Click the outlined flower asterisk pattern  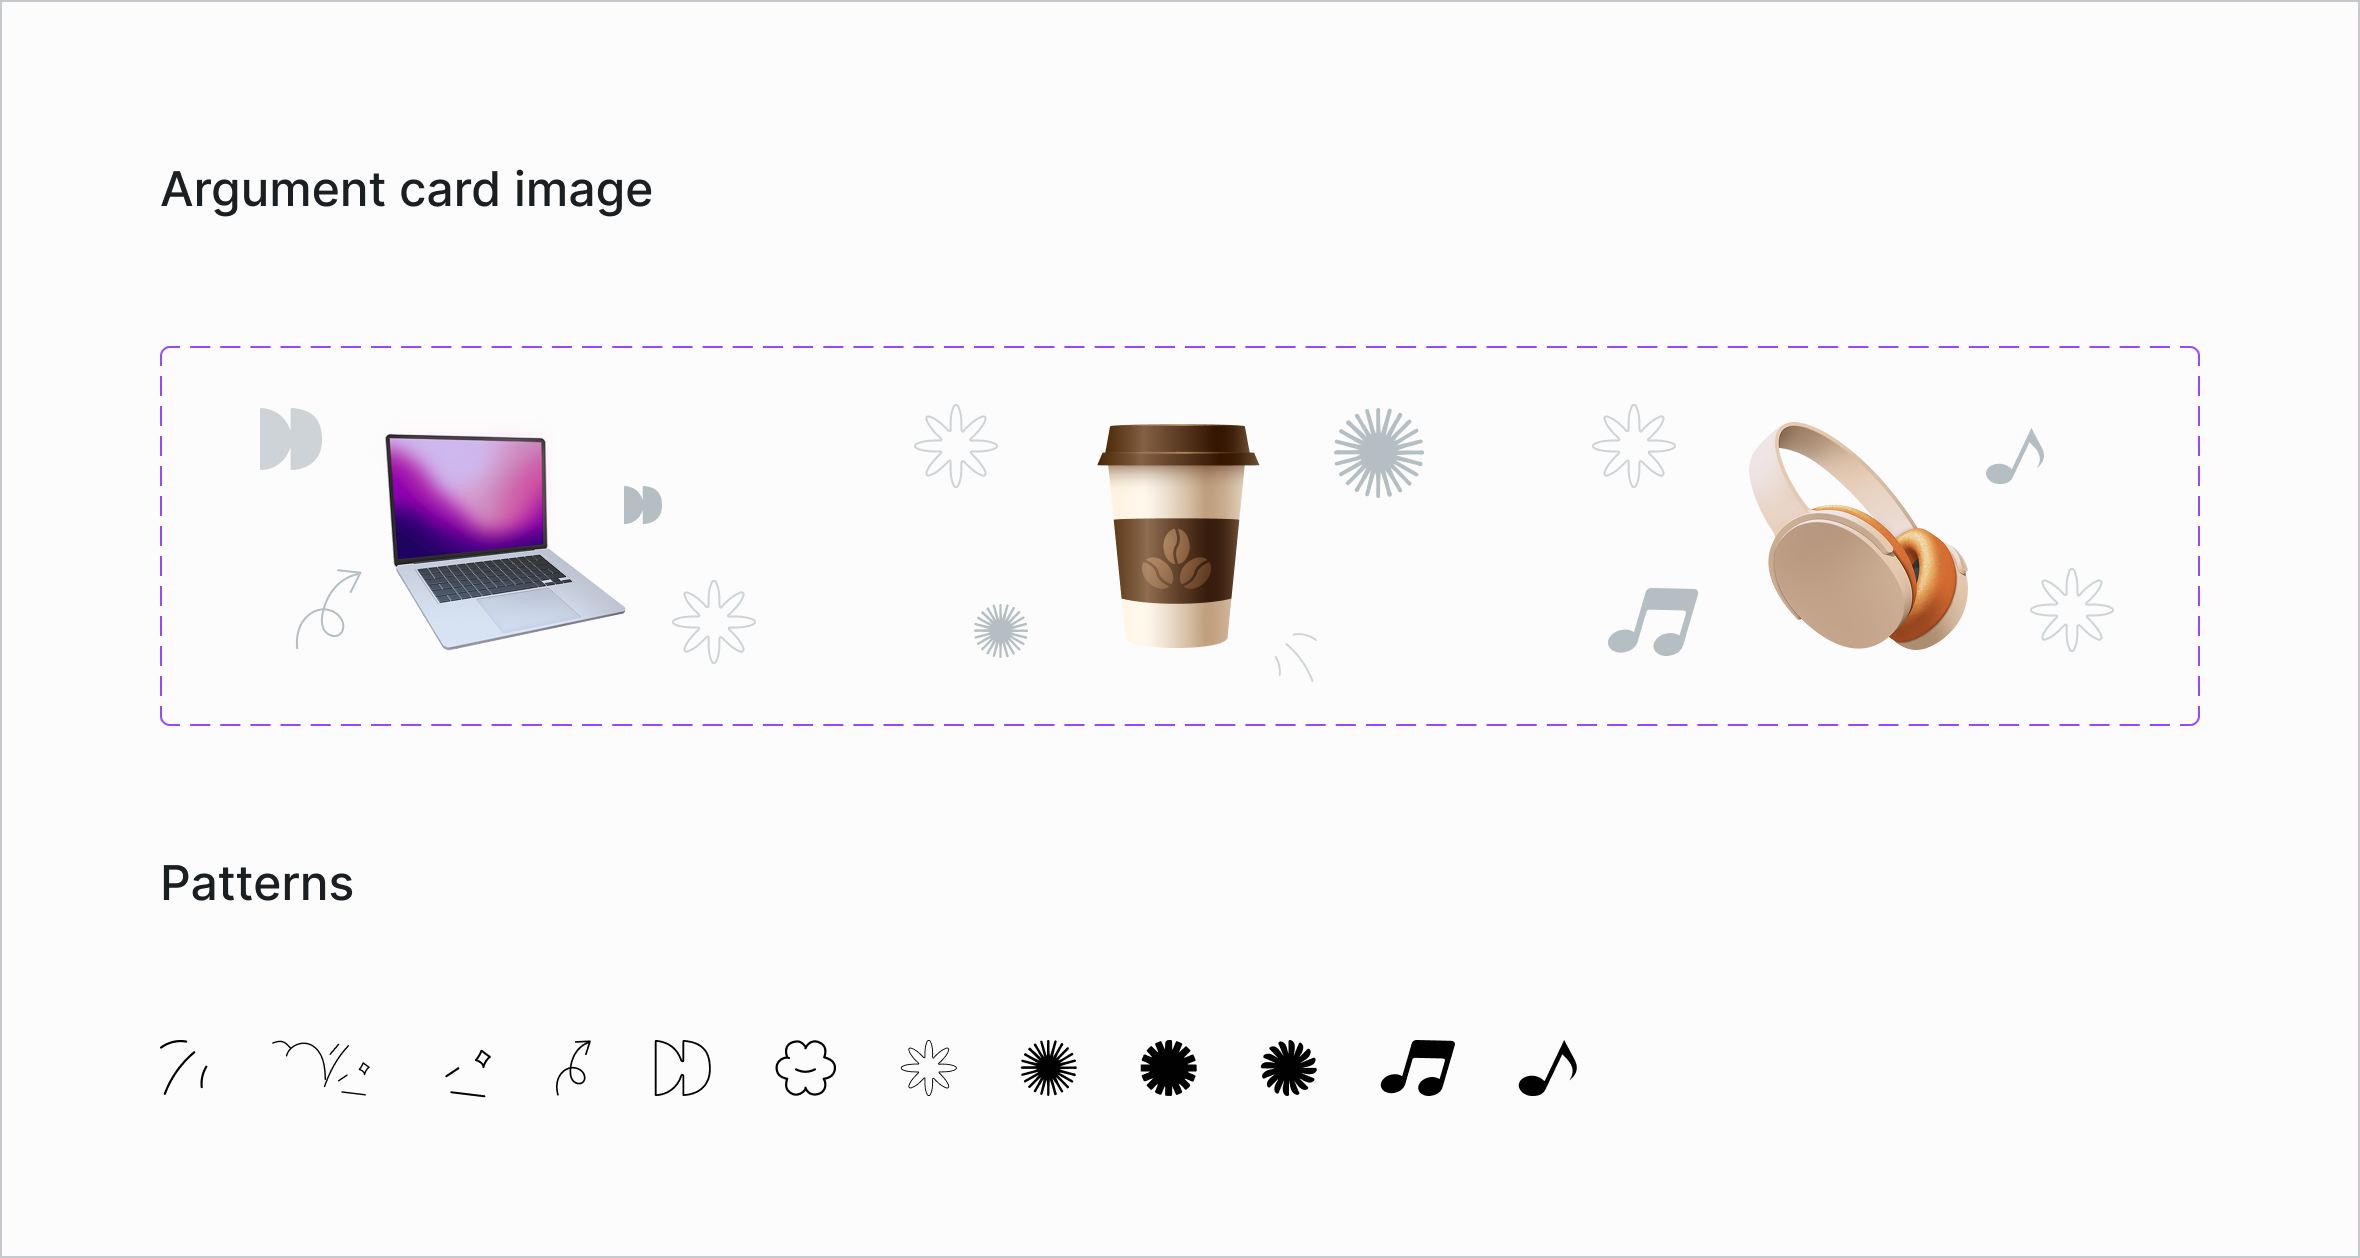(x=929, y=1068)
